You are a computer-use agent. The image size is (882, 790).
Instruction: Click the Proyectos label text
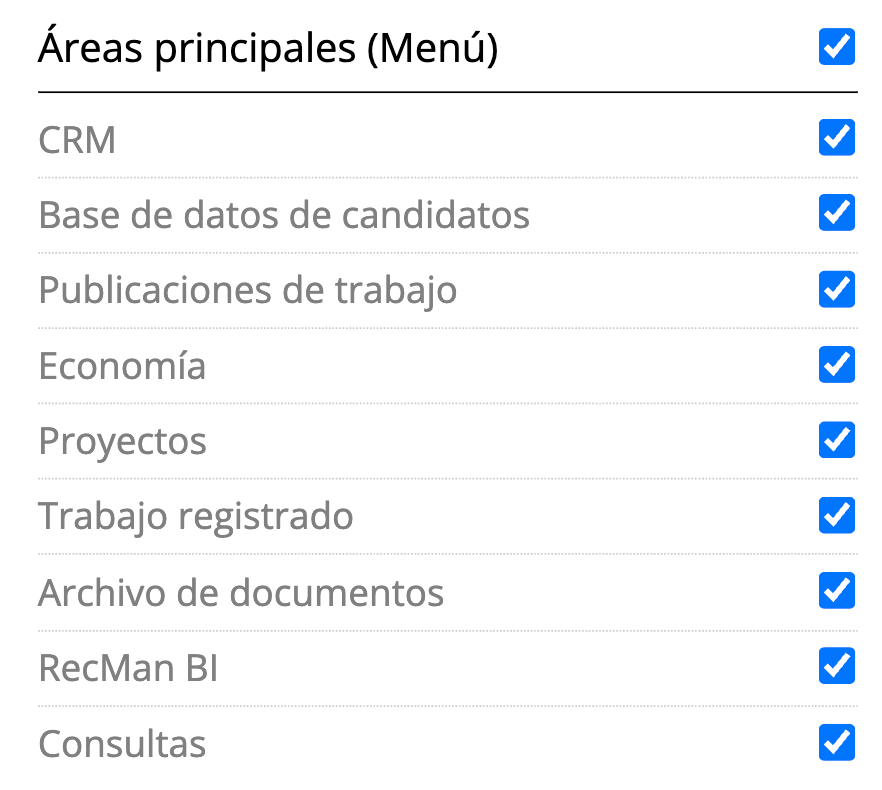(x=122, y=441)
